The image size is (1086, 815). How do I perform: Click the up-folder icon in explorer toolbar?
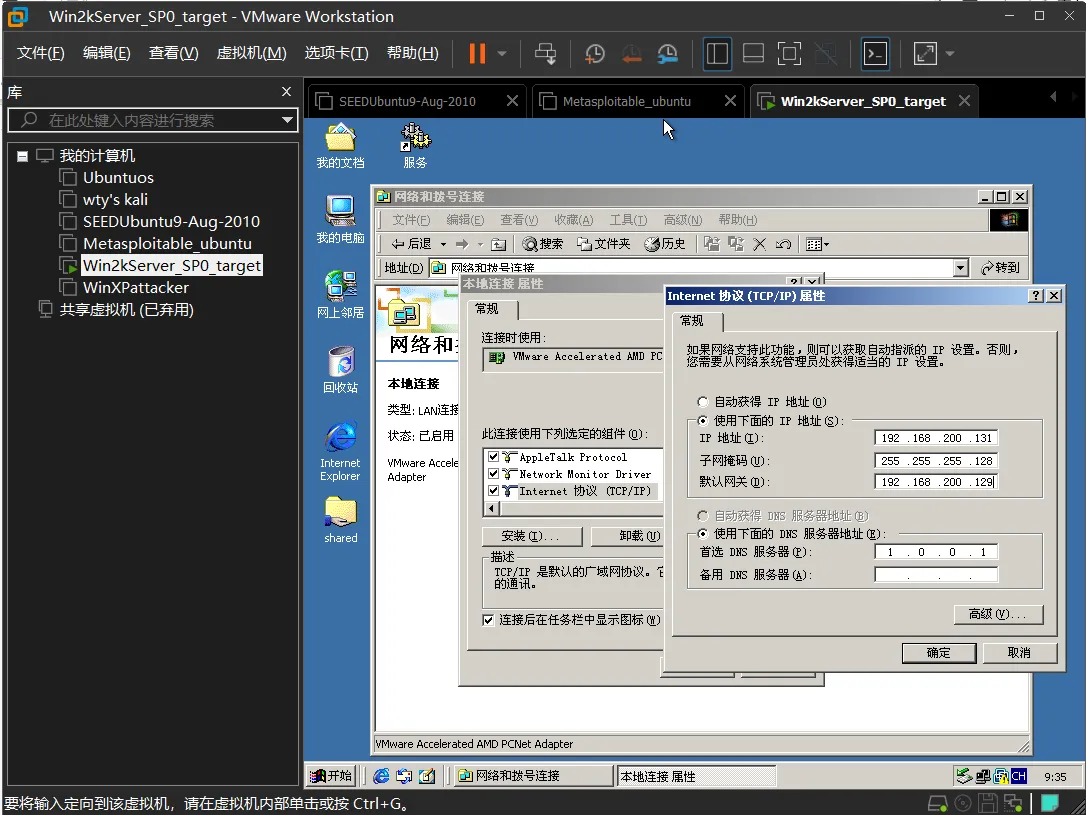[499, 244]
